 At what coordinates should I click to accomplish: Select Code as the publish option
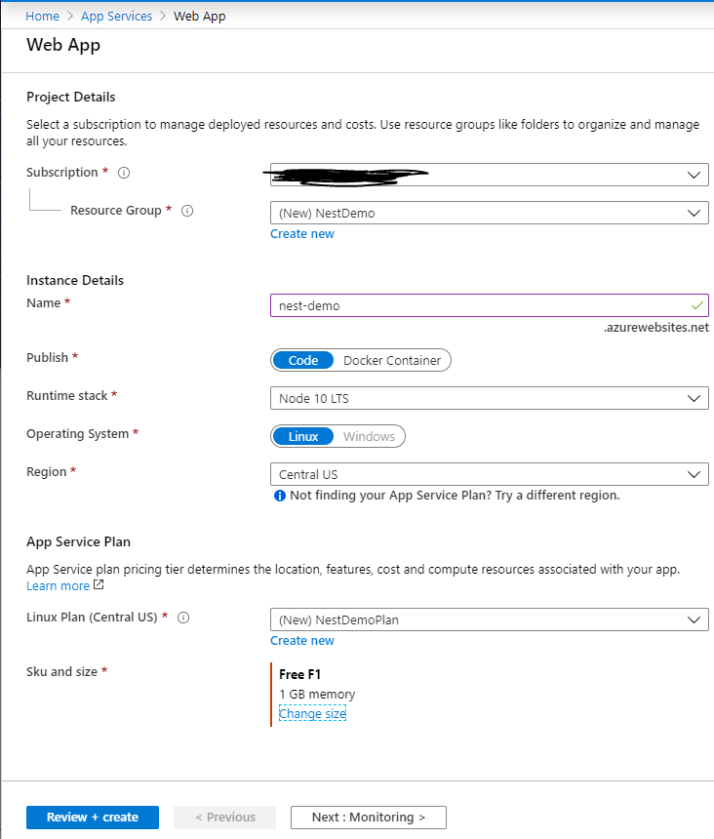(x=304, y=360)
